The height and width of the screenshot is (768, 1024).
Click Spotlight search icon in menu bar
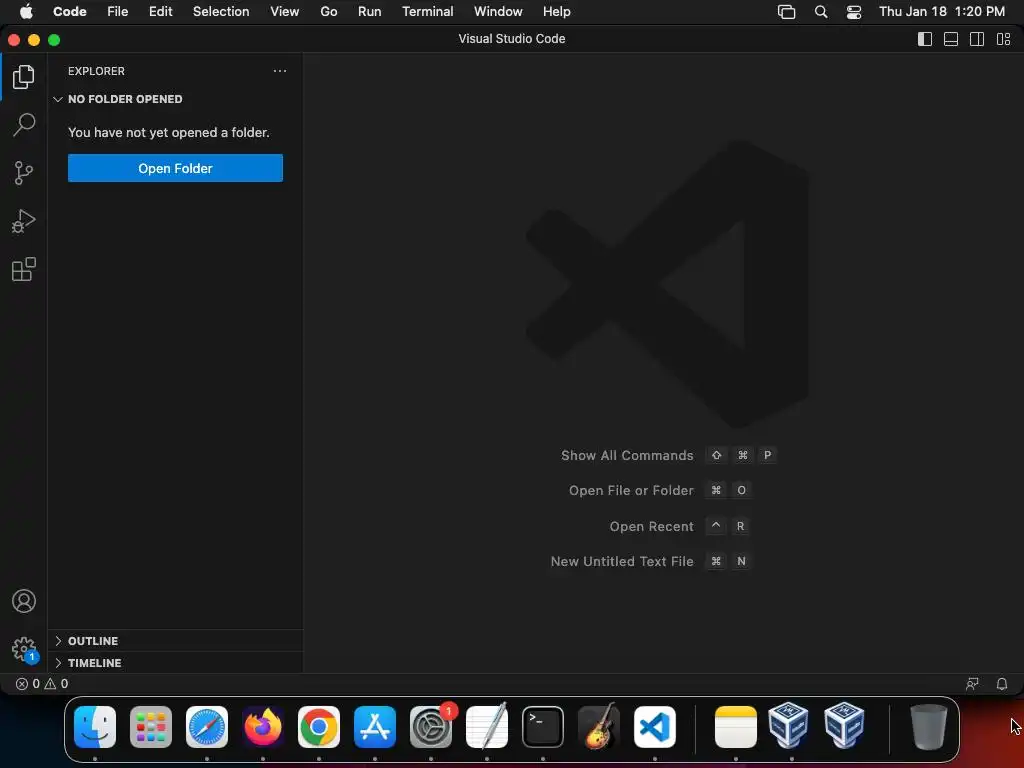point(821,12)
